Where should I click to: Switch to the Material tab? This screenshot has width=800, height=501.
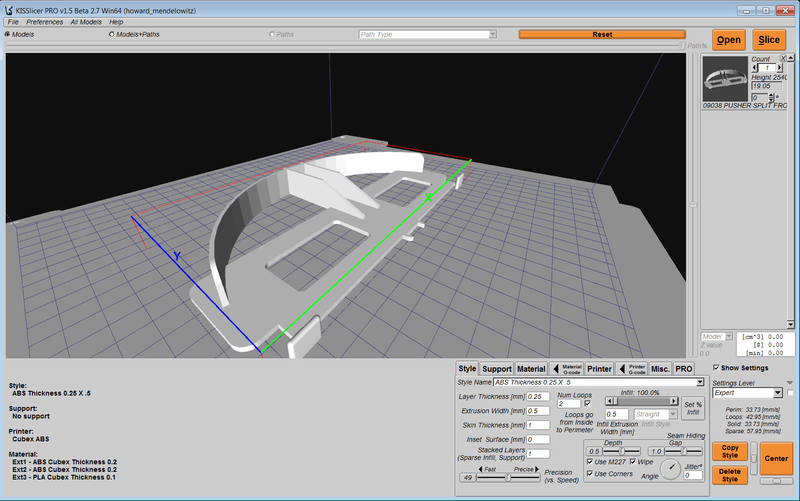tap(531, 369)
